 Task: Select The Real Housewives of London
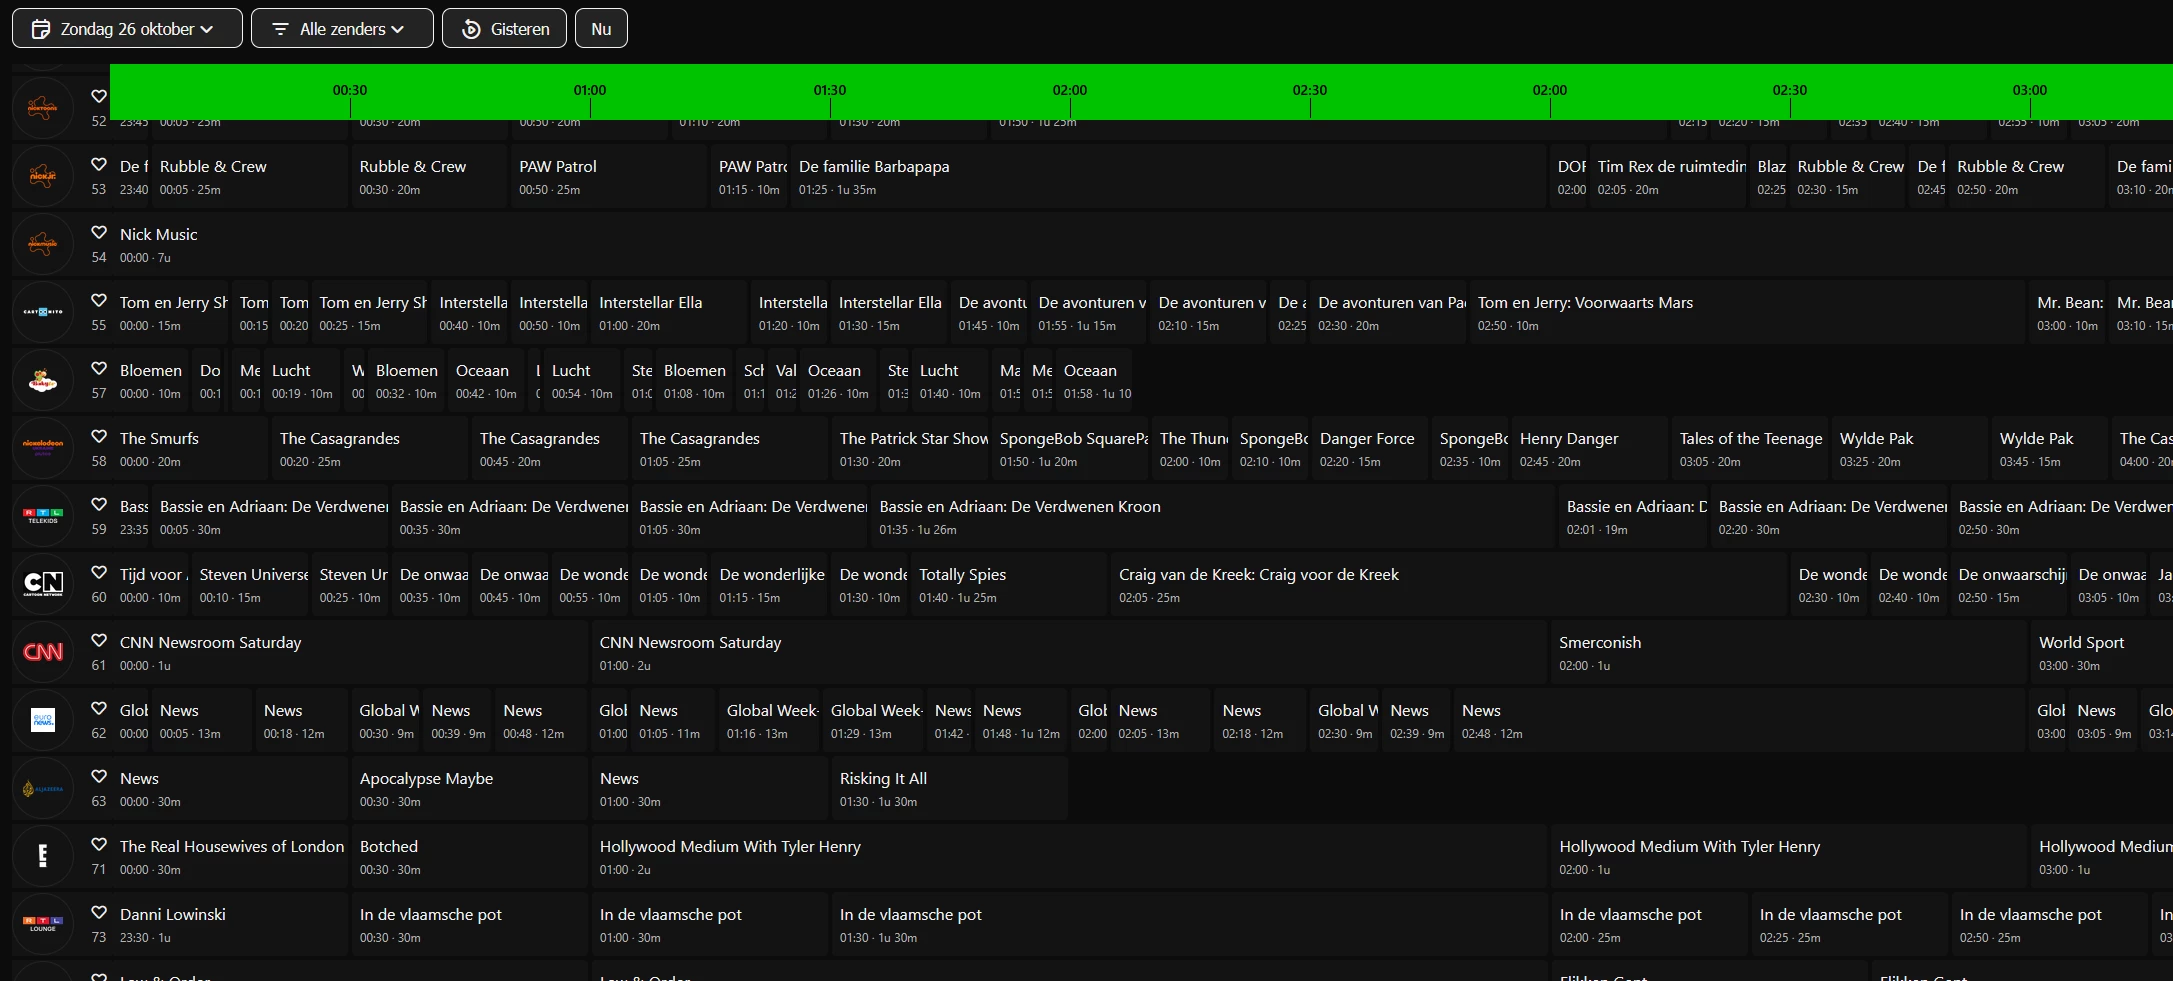[x=229, y=856]
